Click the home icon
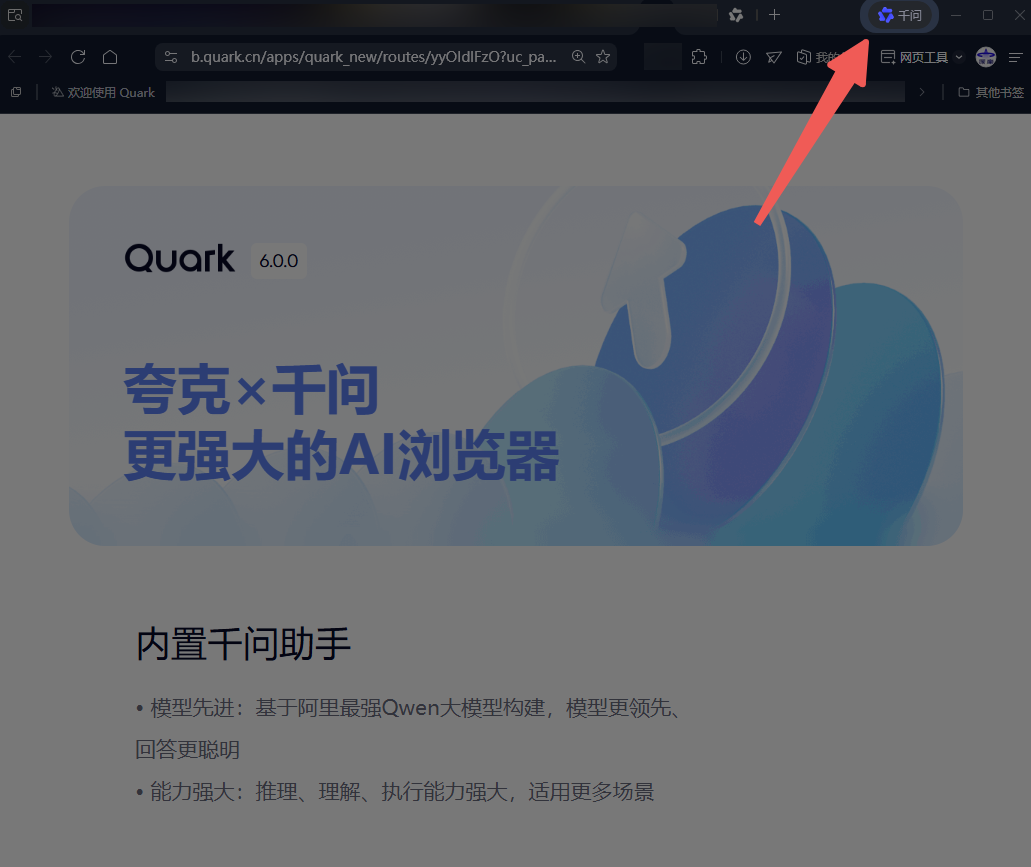The width and height of the screenshot is (1031, 867). tap(110, 57)
